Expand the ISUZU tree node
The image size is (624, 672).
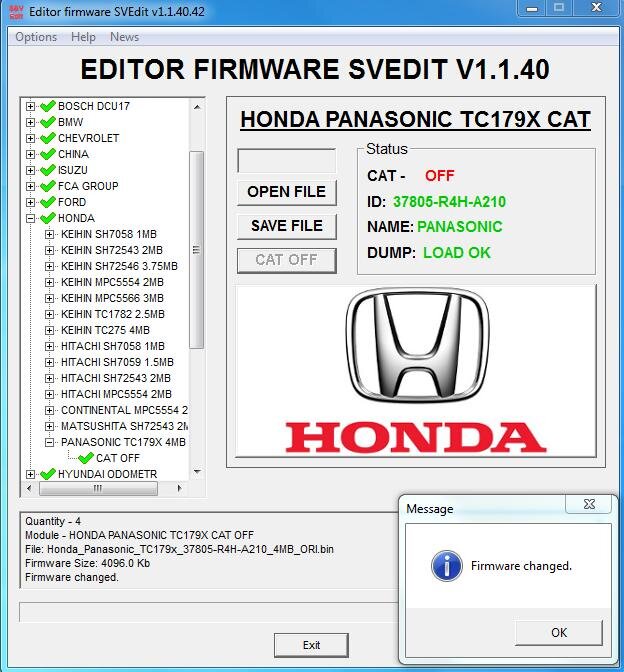click(30, 170)
